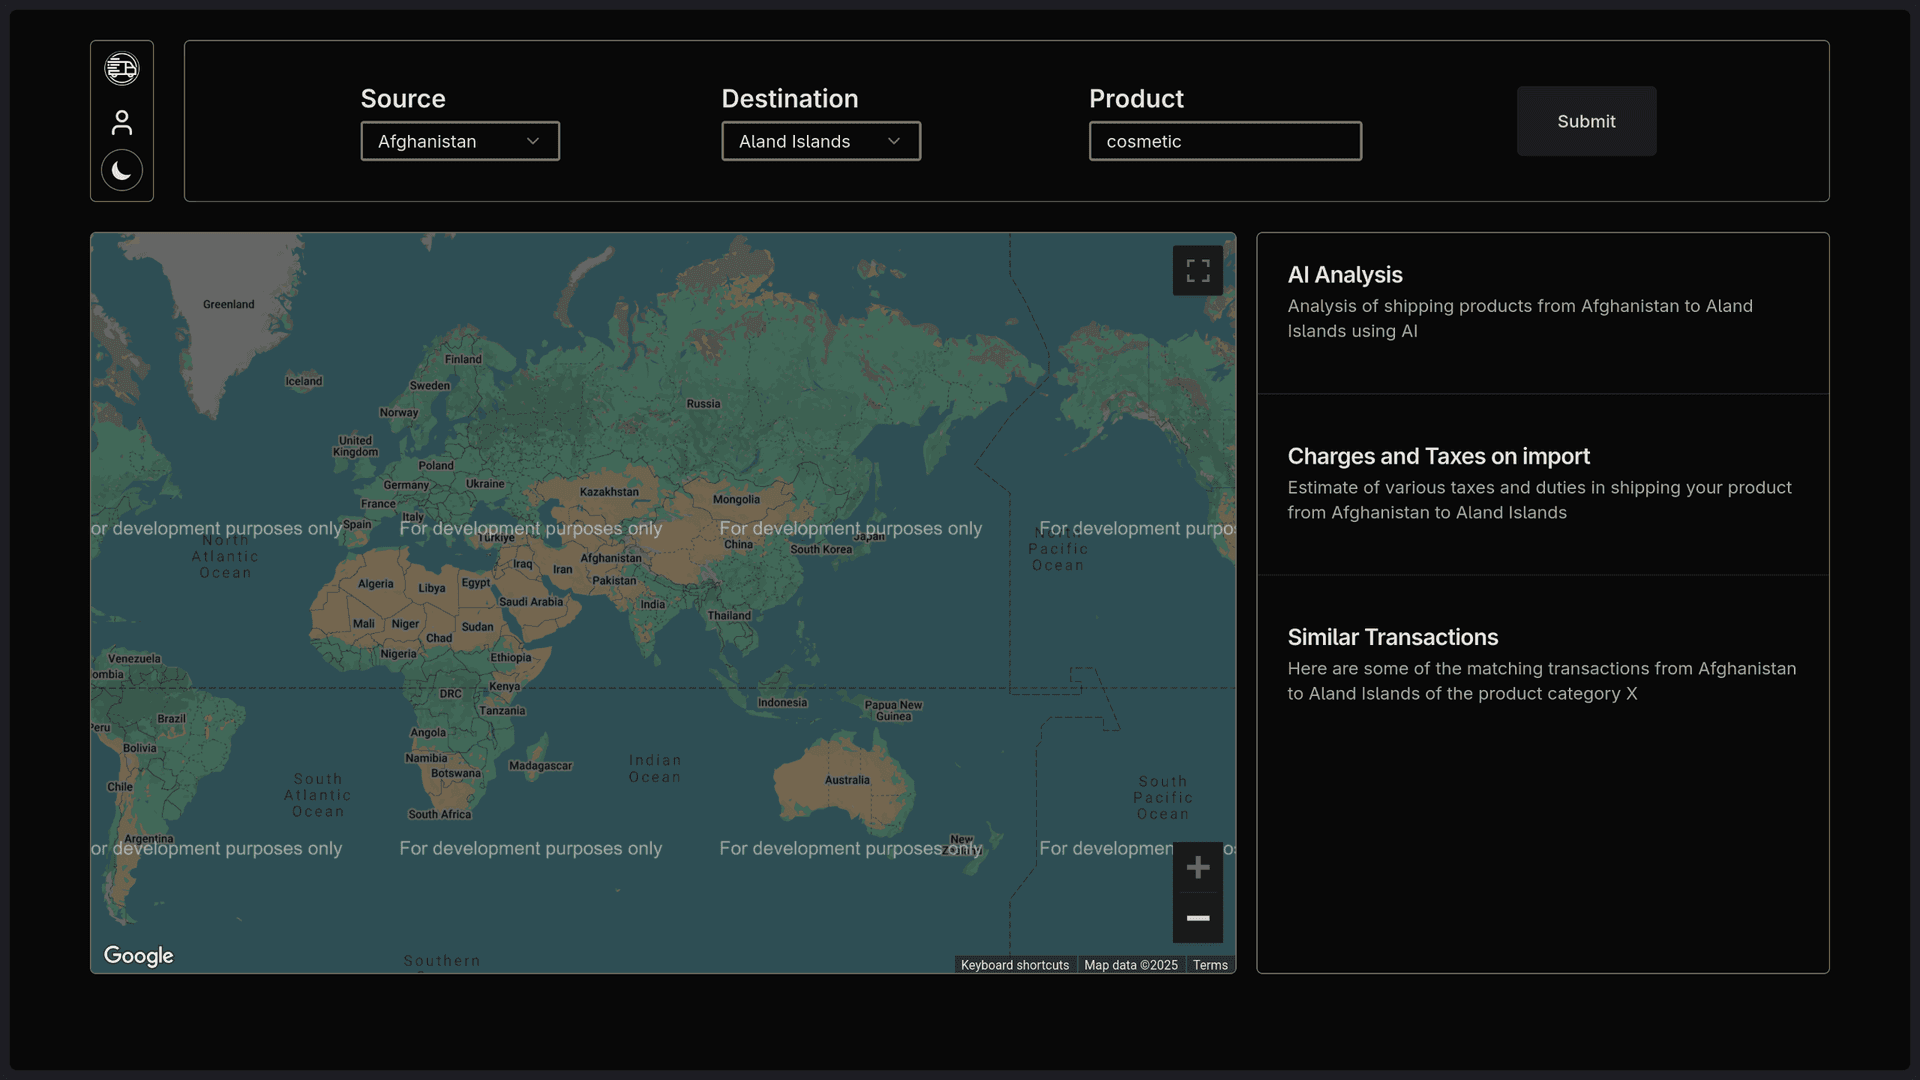Click the Similar Transactions heading
The height and width of the screenshot is (1080, 1920).
(1392, 637)
